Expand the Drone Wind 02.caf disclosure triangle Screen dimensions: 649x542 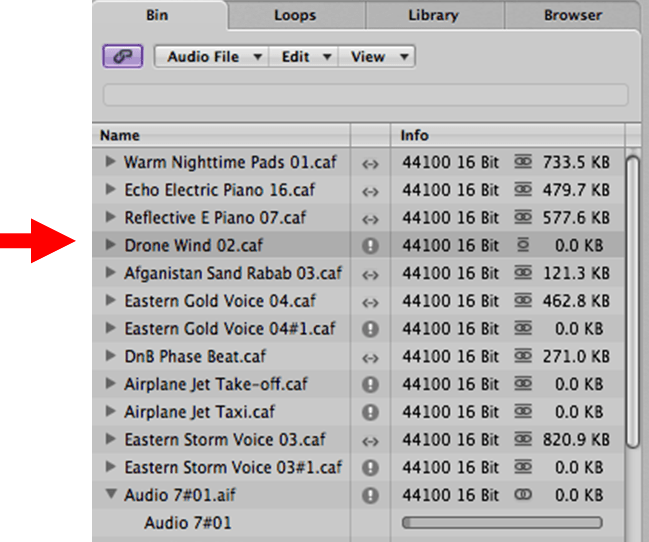[x=110, y=246]
